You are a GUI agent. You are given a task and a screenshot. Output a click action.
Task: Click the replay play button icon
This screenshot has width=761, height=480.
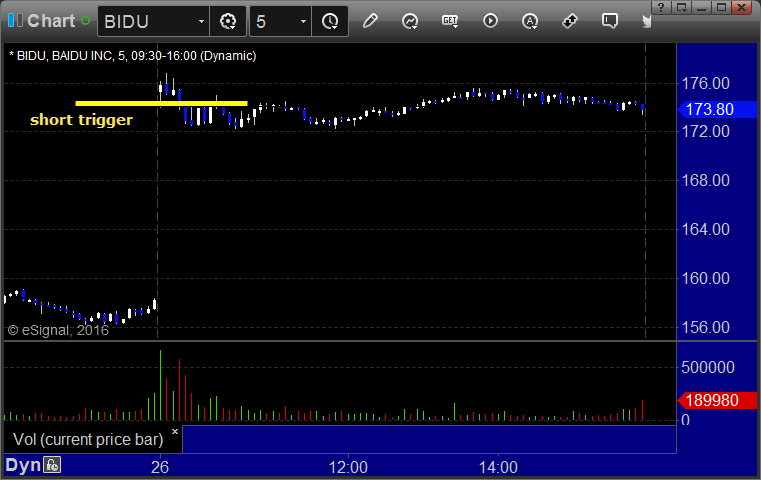(490, 21)
